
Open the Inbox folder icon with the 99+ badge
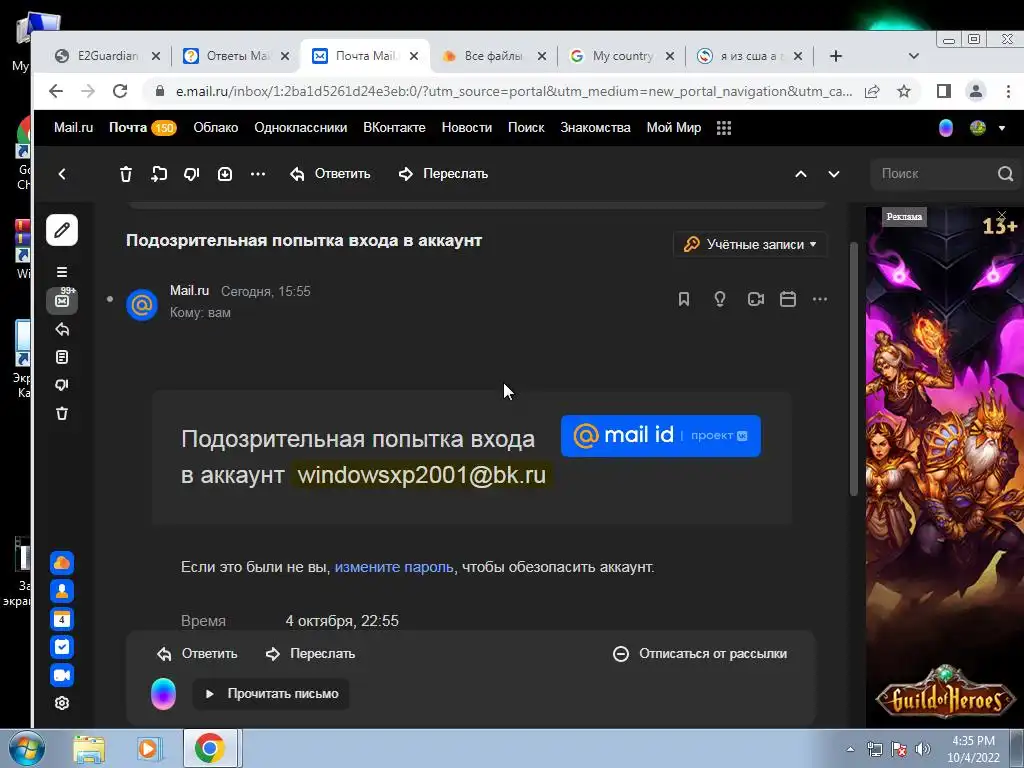(x=62, y=300)
